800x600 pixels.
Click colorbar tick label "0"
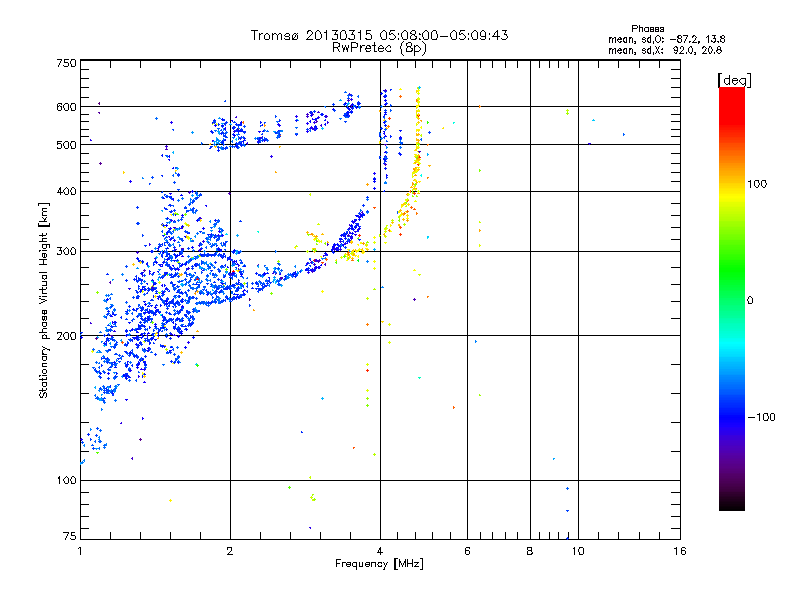click(750, 301)
